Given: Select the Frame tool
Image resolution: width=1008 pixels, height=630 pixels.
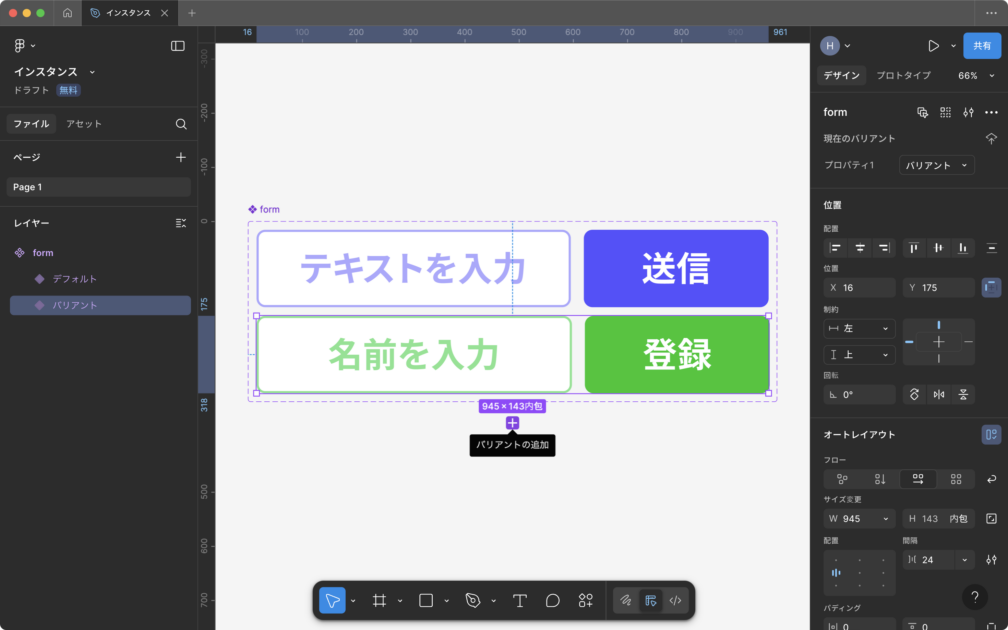Looking at the screenshot, I should click(379, 600).
